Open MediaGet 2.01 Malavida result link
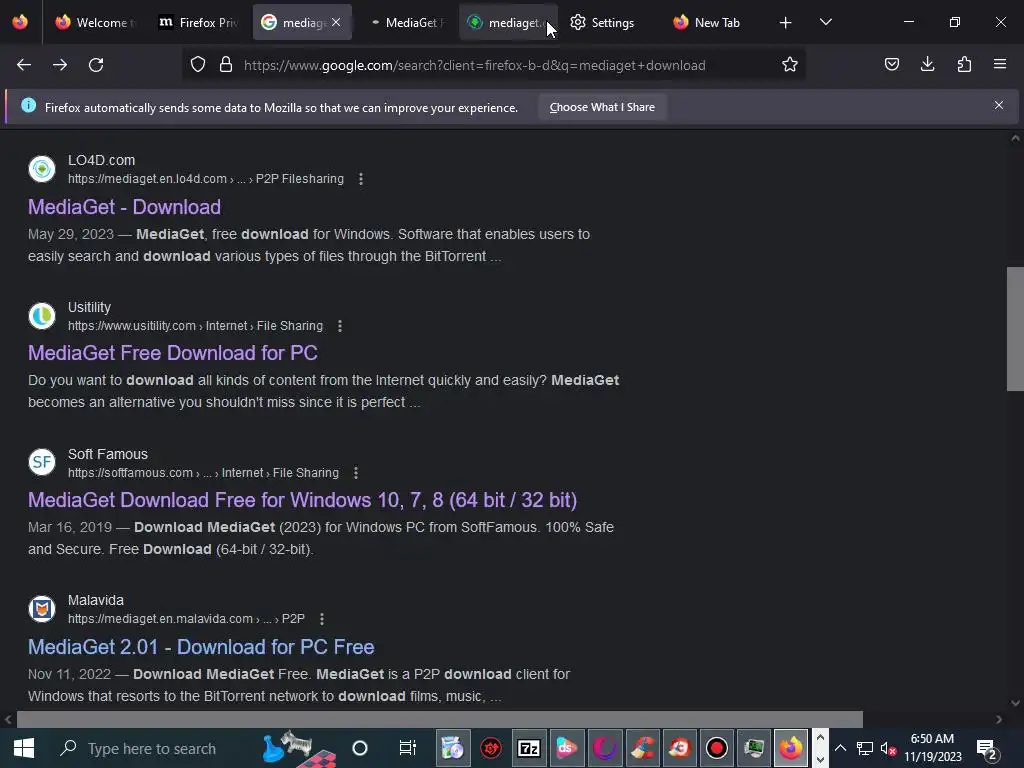 [201, 647]
